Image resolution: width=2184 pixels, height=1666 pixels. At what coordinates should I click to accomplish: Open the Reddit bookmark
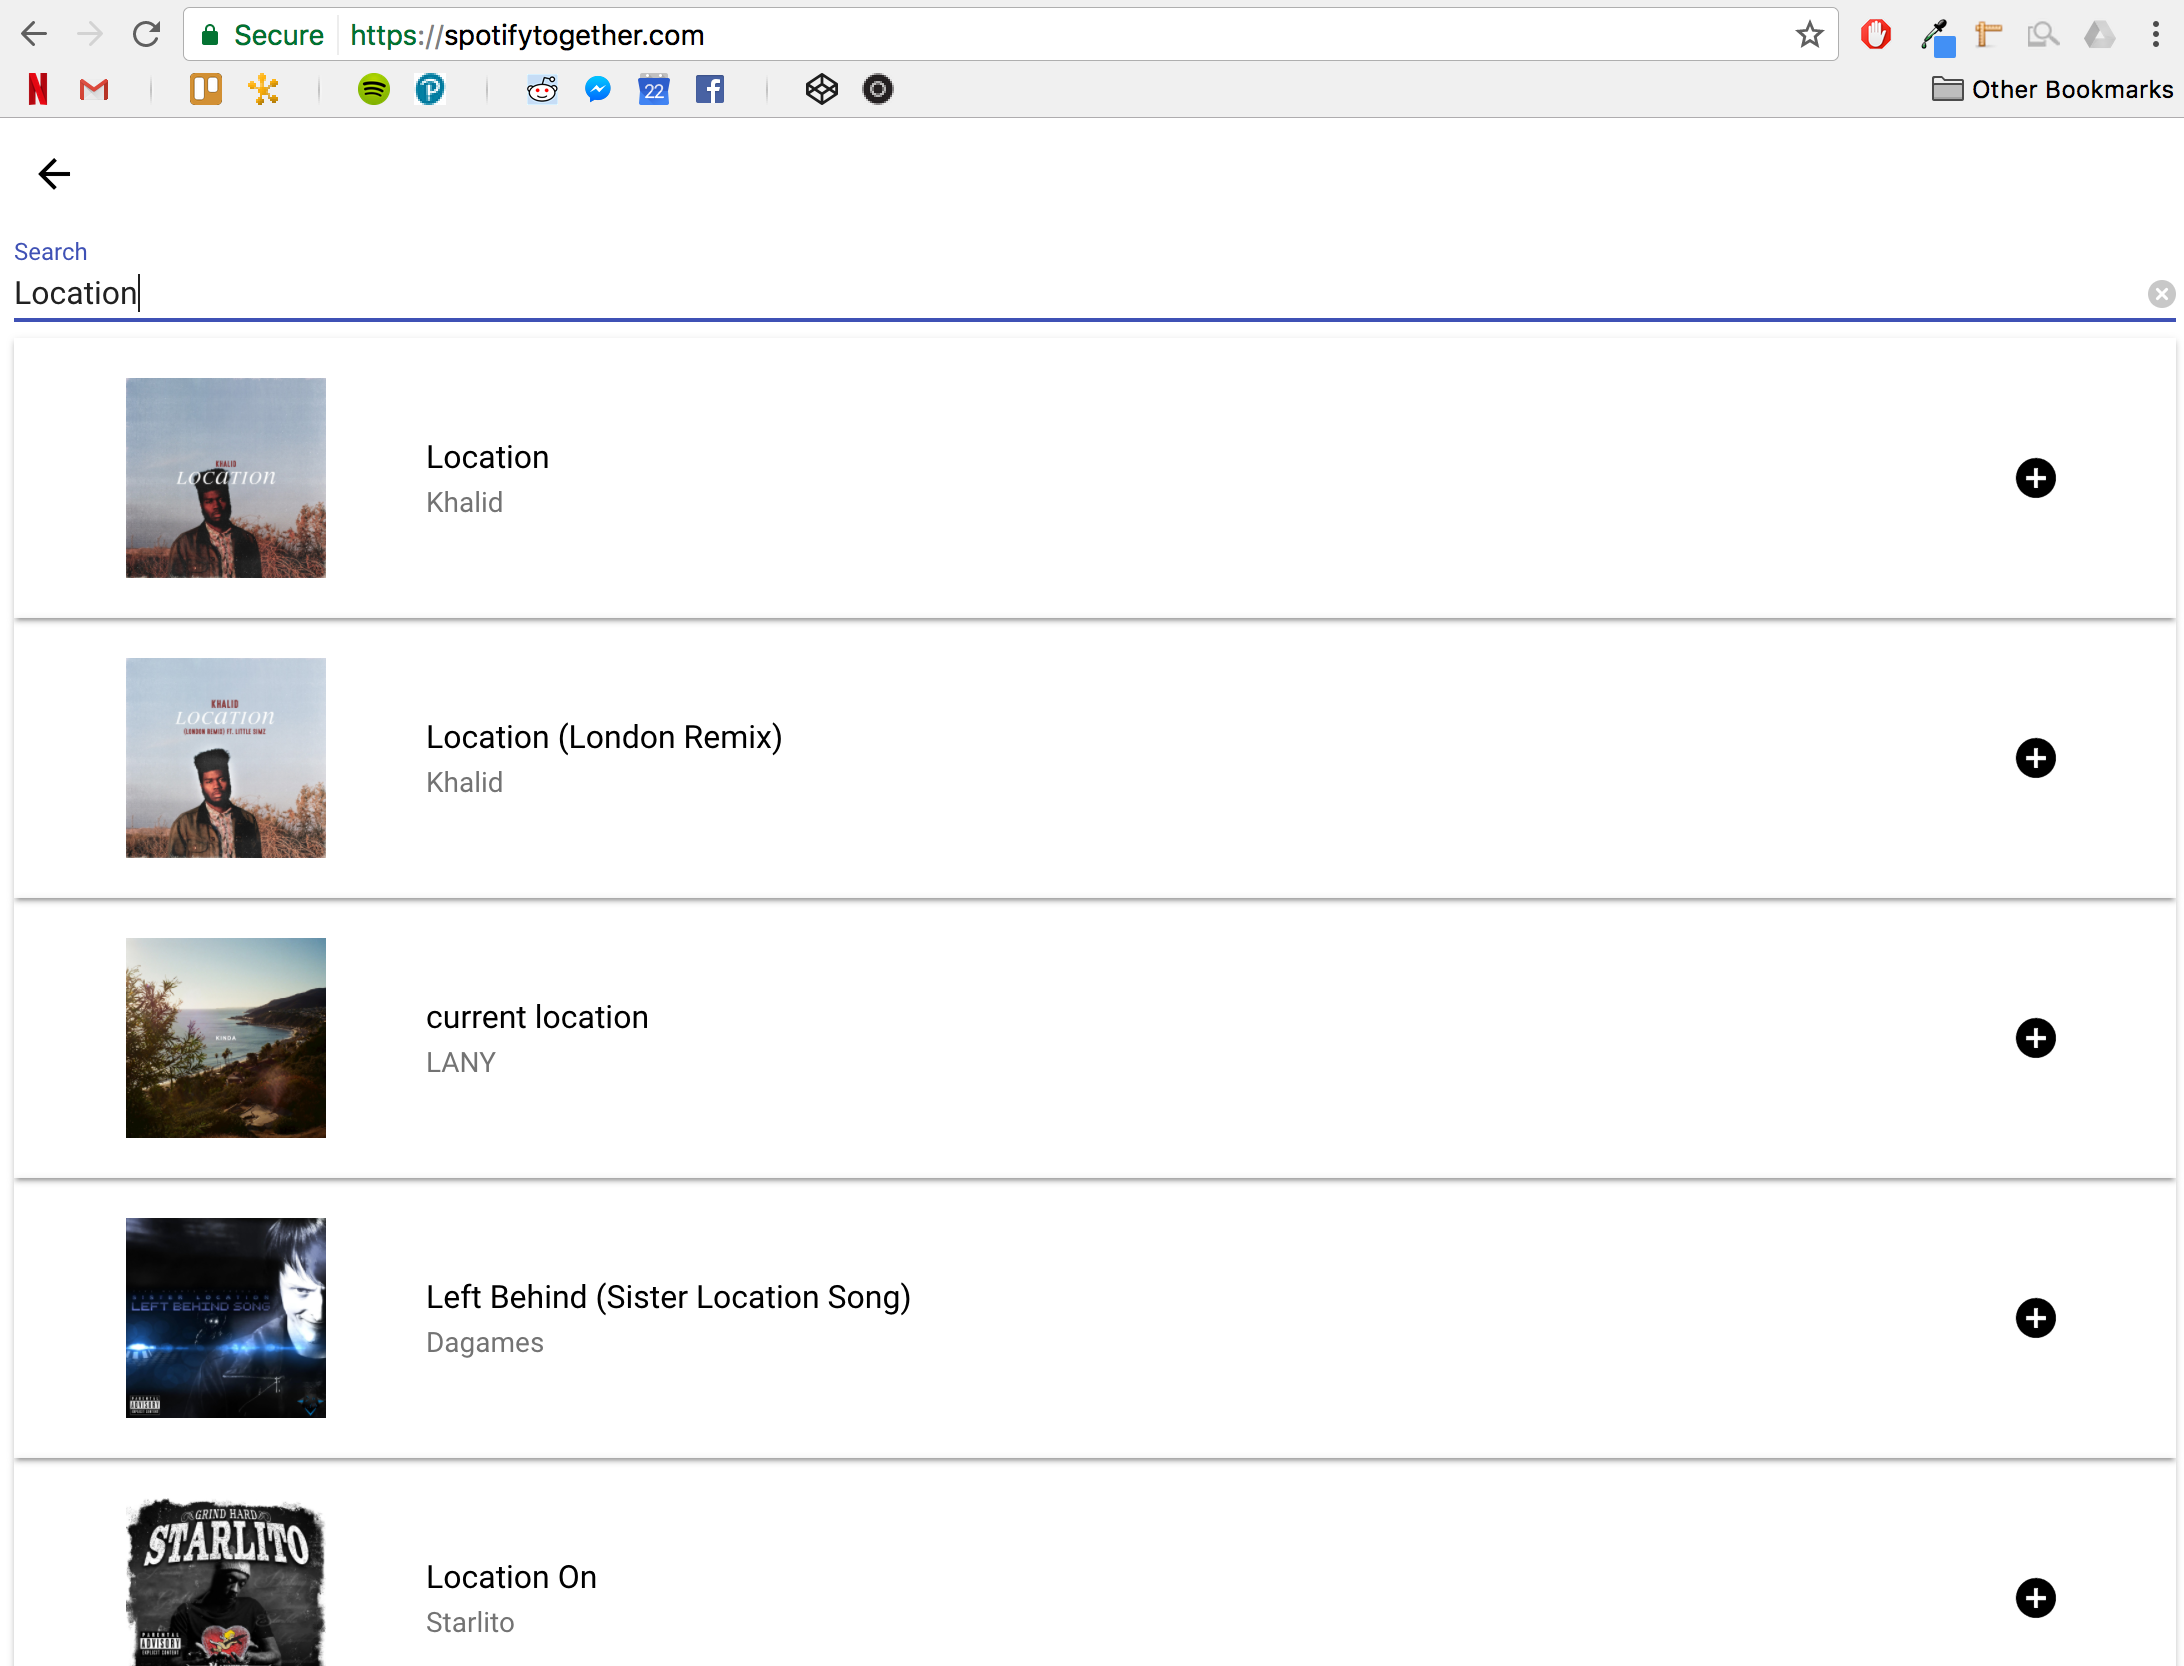point(542,89)
